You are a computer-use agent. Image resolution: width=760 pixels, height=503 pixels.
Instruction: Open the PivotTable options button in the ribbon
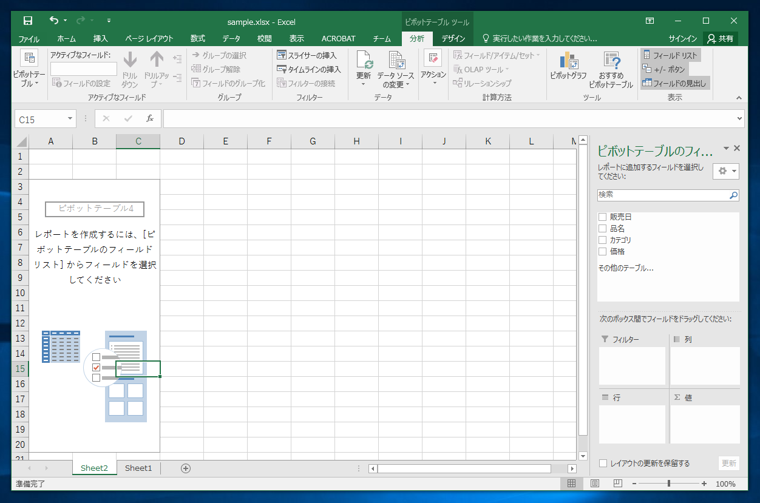[x=29, y=69]
